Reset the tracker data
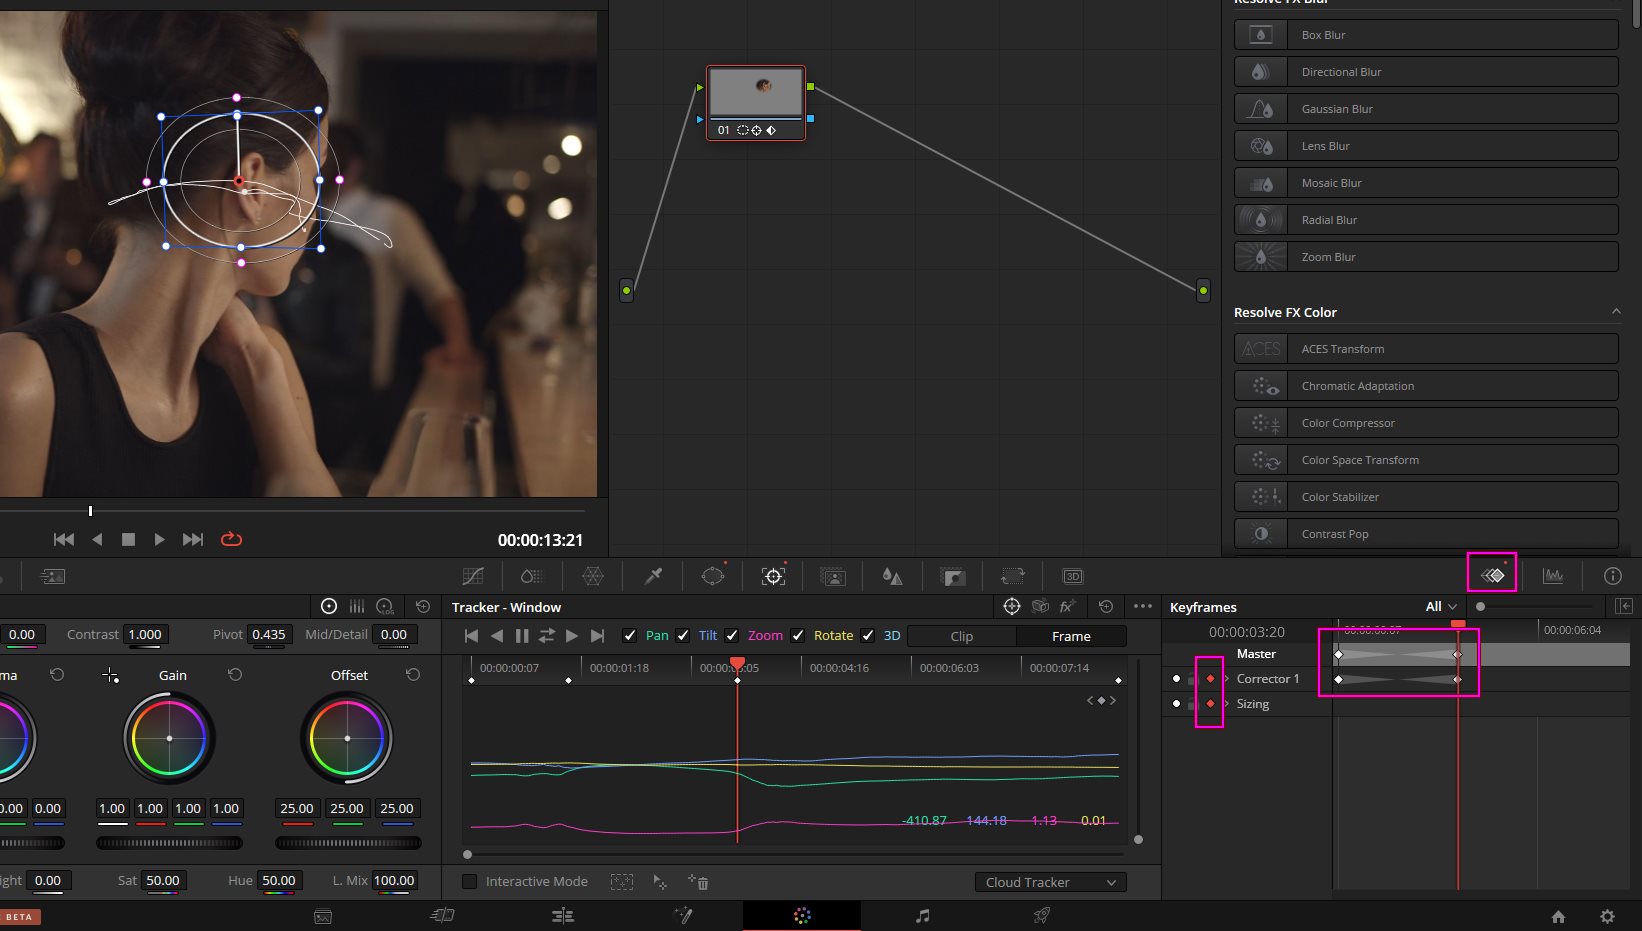 [x=1106, y=606]
